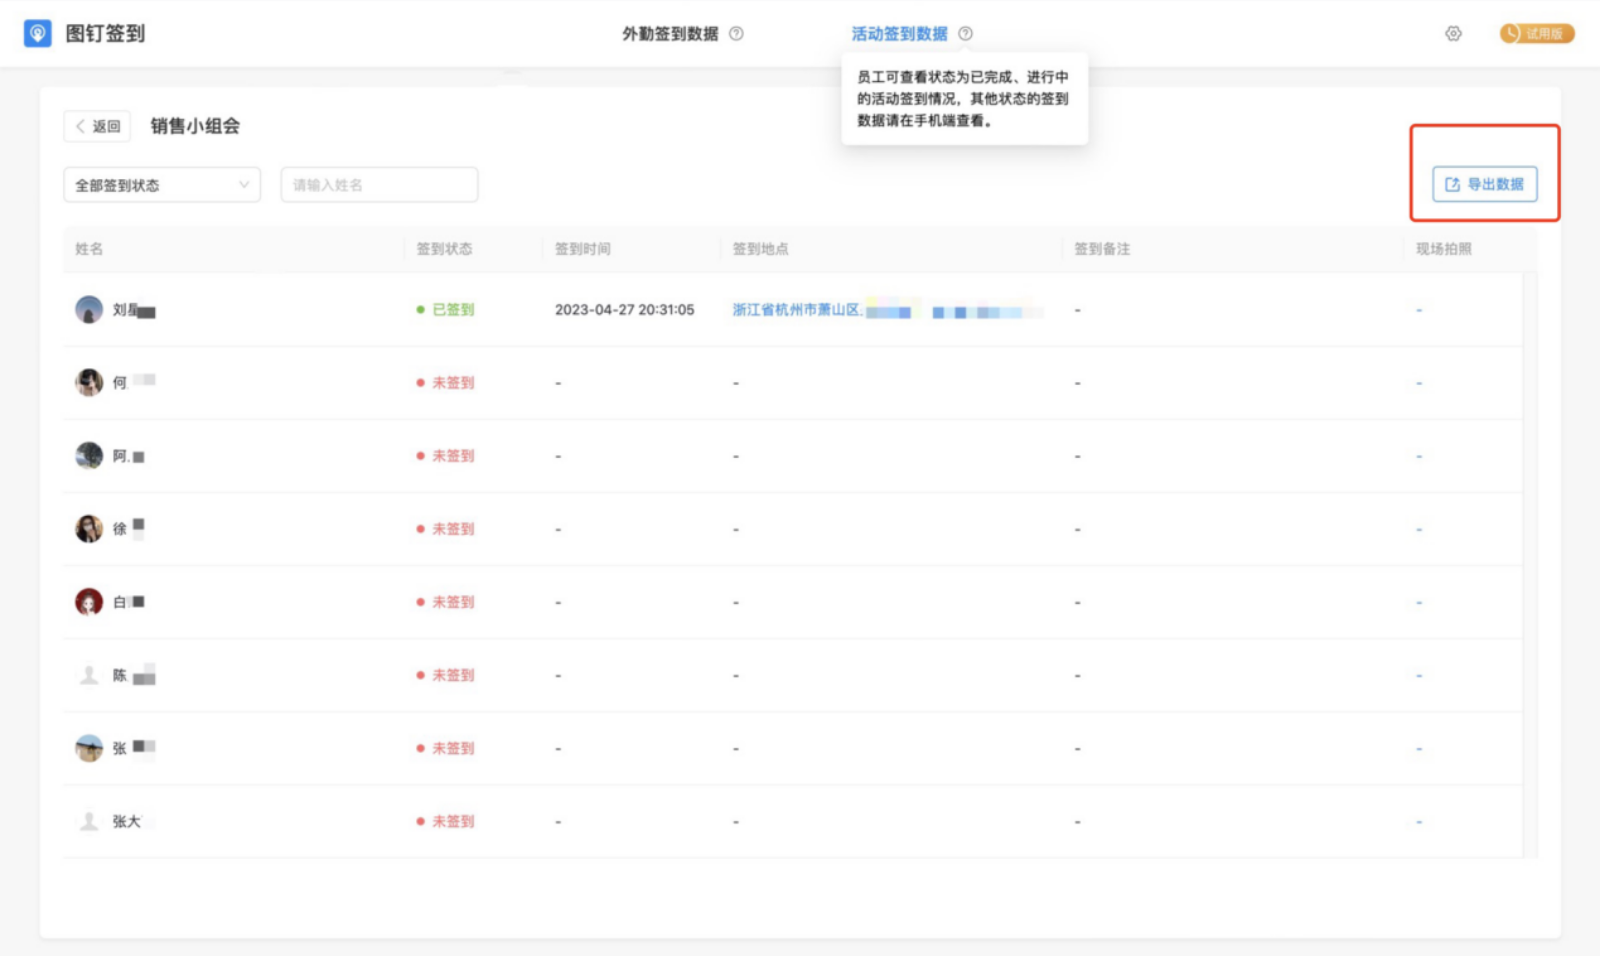Open the 浙江省杭州市萧山区 location link

[x=797, y=310]
